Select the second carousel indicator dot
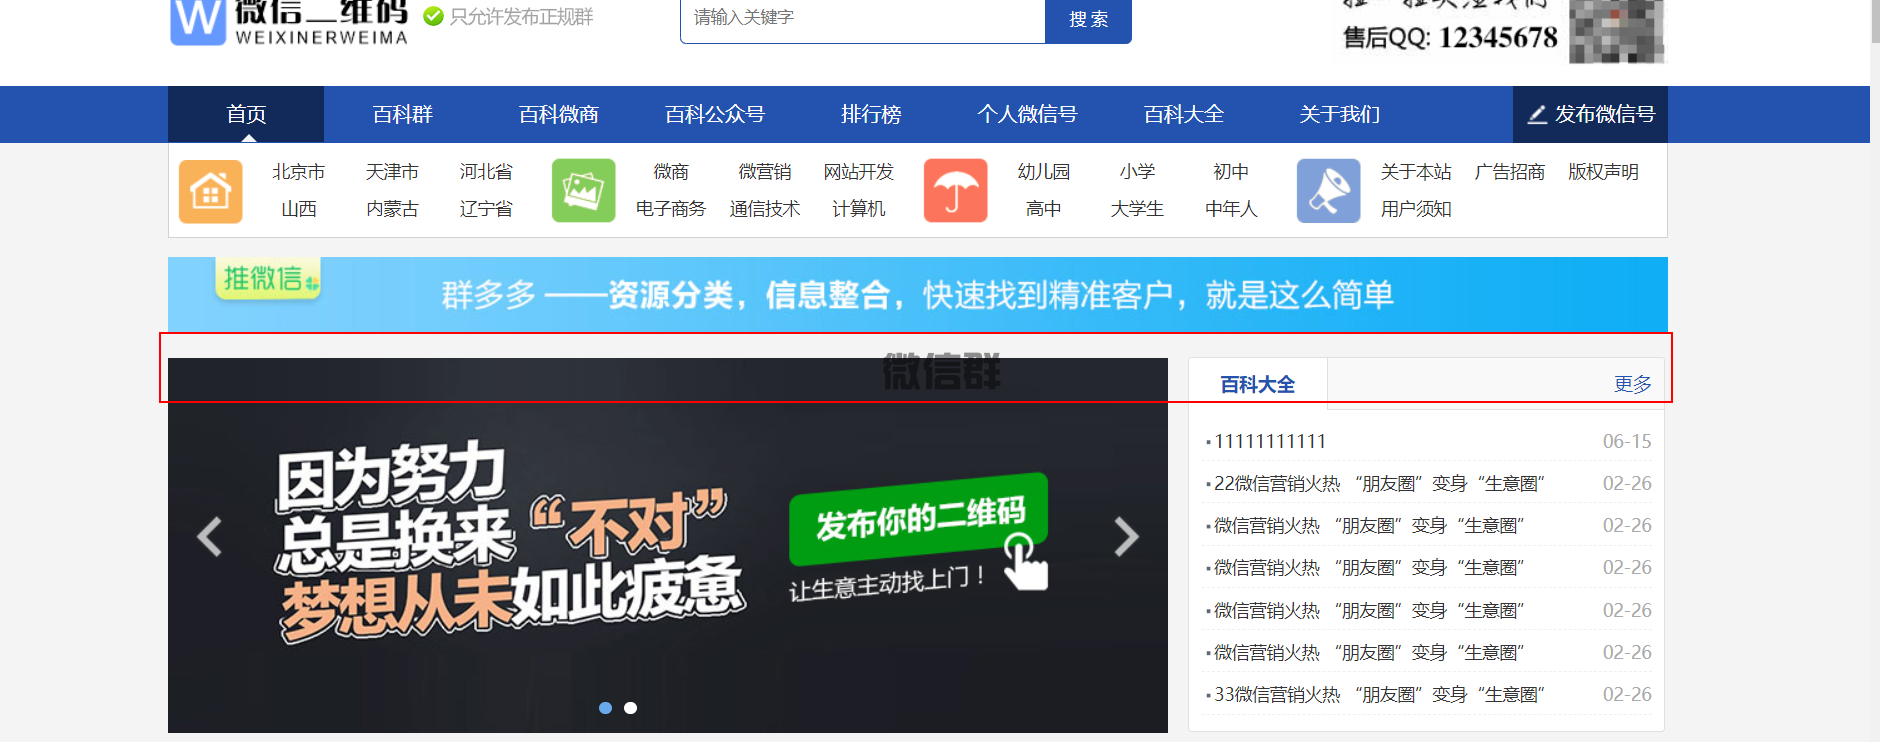Image resolution: width=1880 pixels, height=742 pixels. (x=630, y=708)
